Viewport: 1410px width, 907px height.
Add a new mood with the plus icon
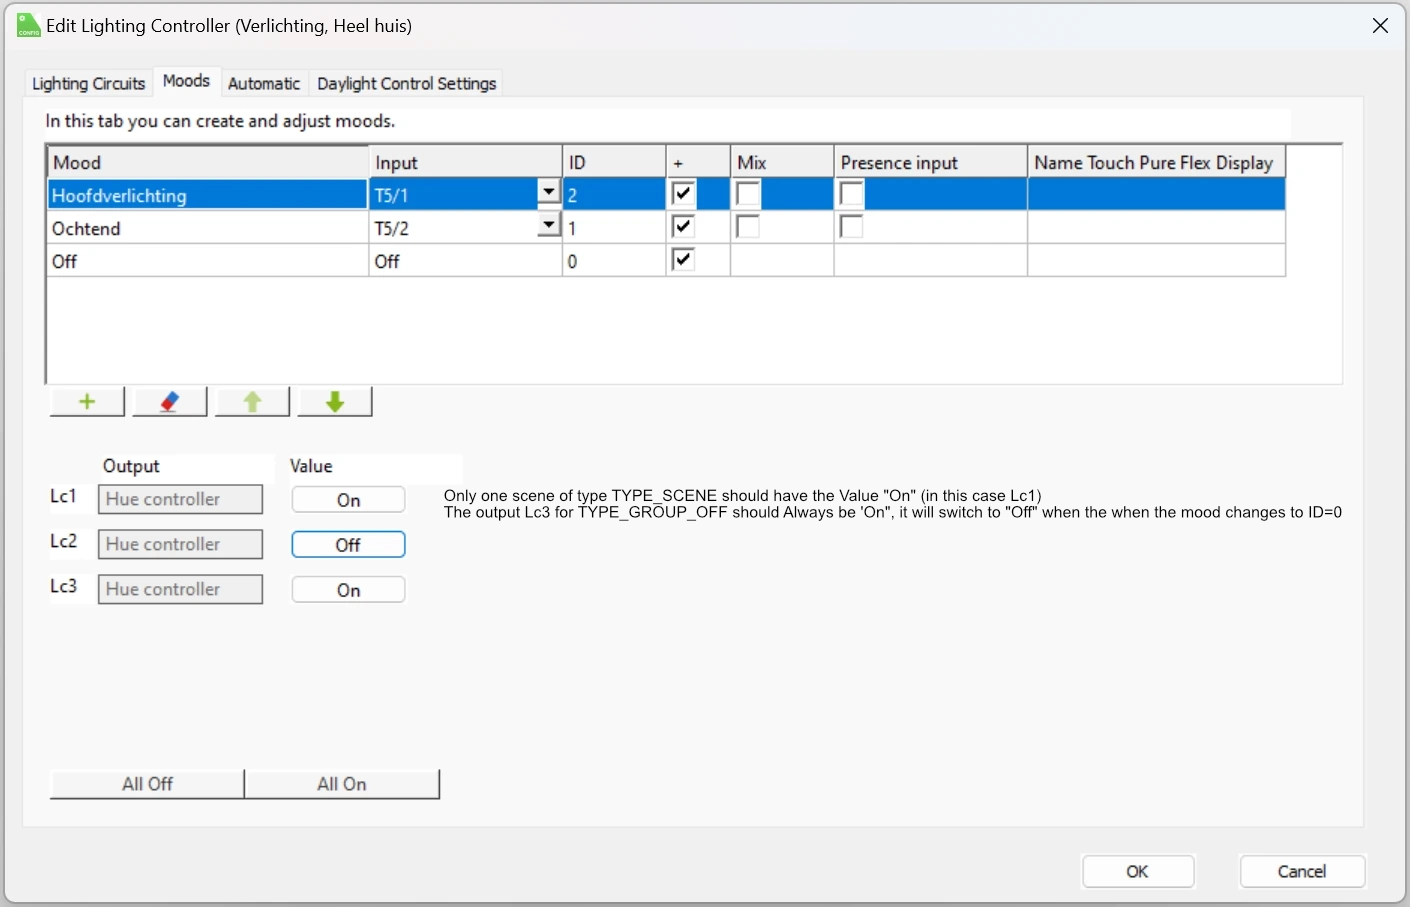tap(86, 401)
